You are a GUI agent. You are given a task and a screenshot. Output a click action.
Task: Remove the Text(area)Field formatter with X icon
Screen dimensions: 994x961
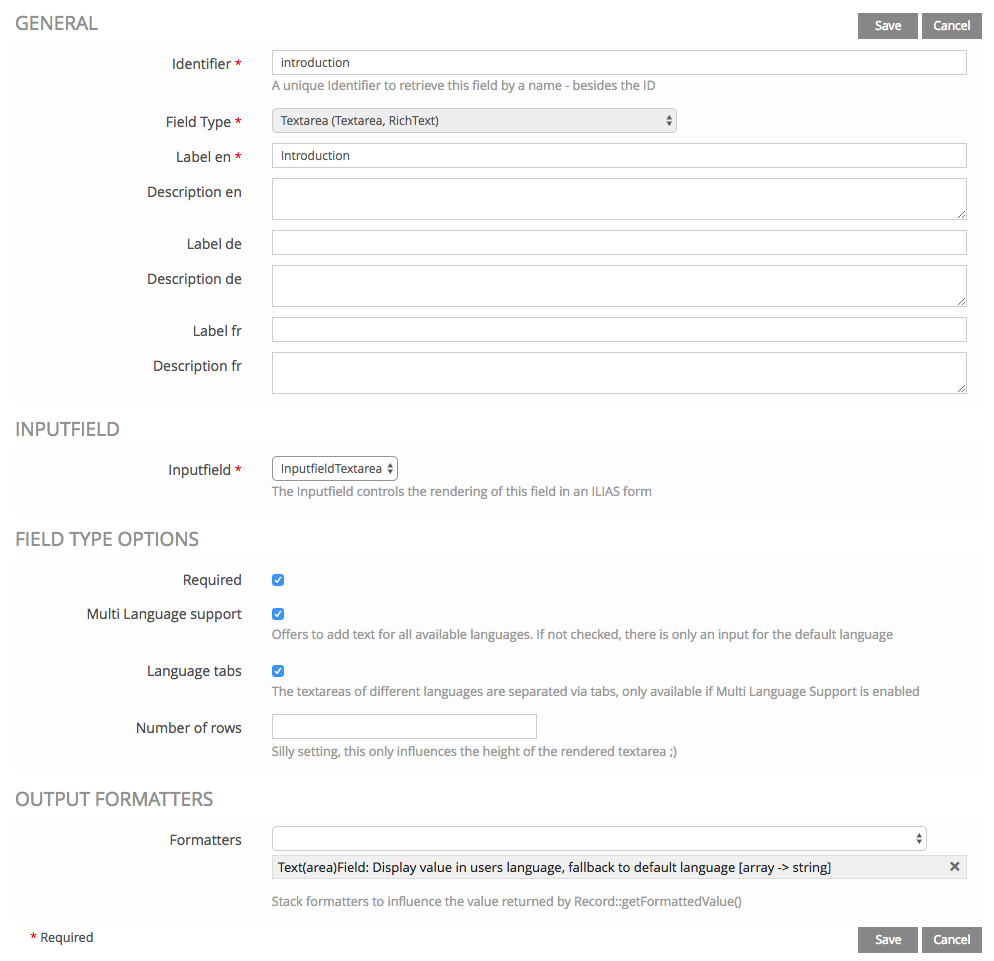(x=954, y=867)
